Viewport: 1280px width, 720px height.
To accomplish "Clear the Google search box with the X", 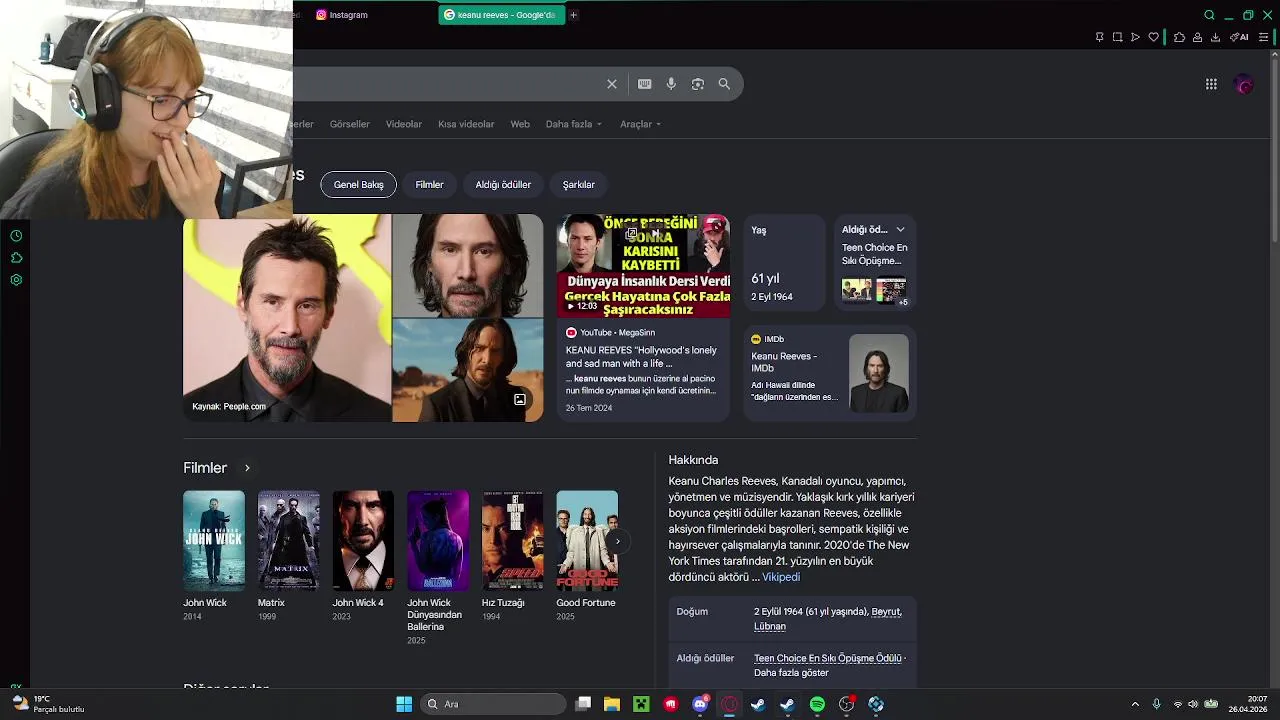I will pos(612,84).
